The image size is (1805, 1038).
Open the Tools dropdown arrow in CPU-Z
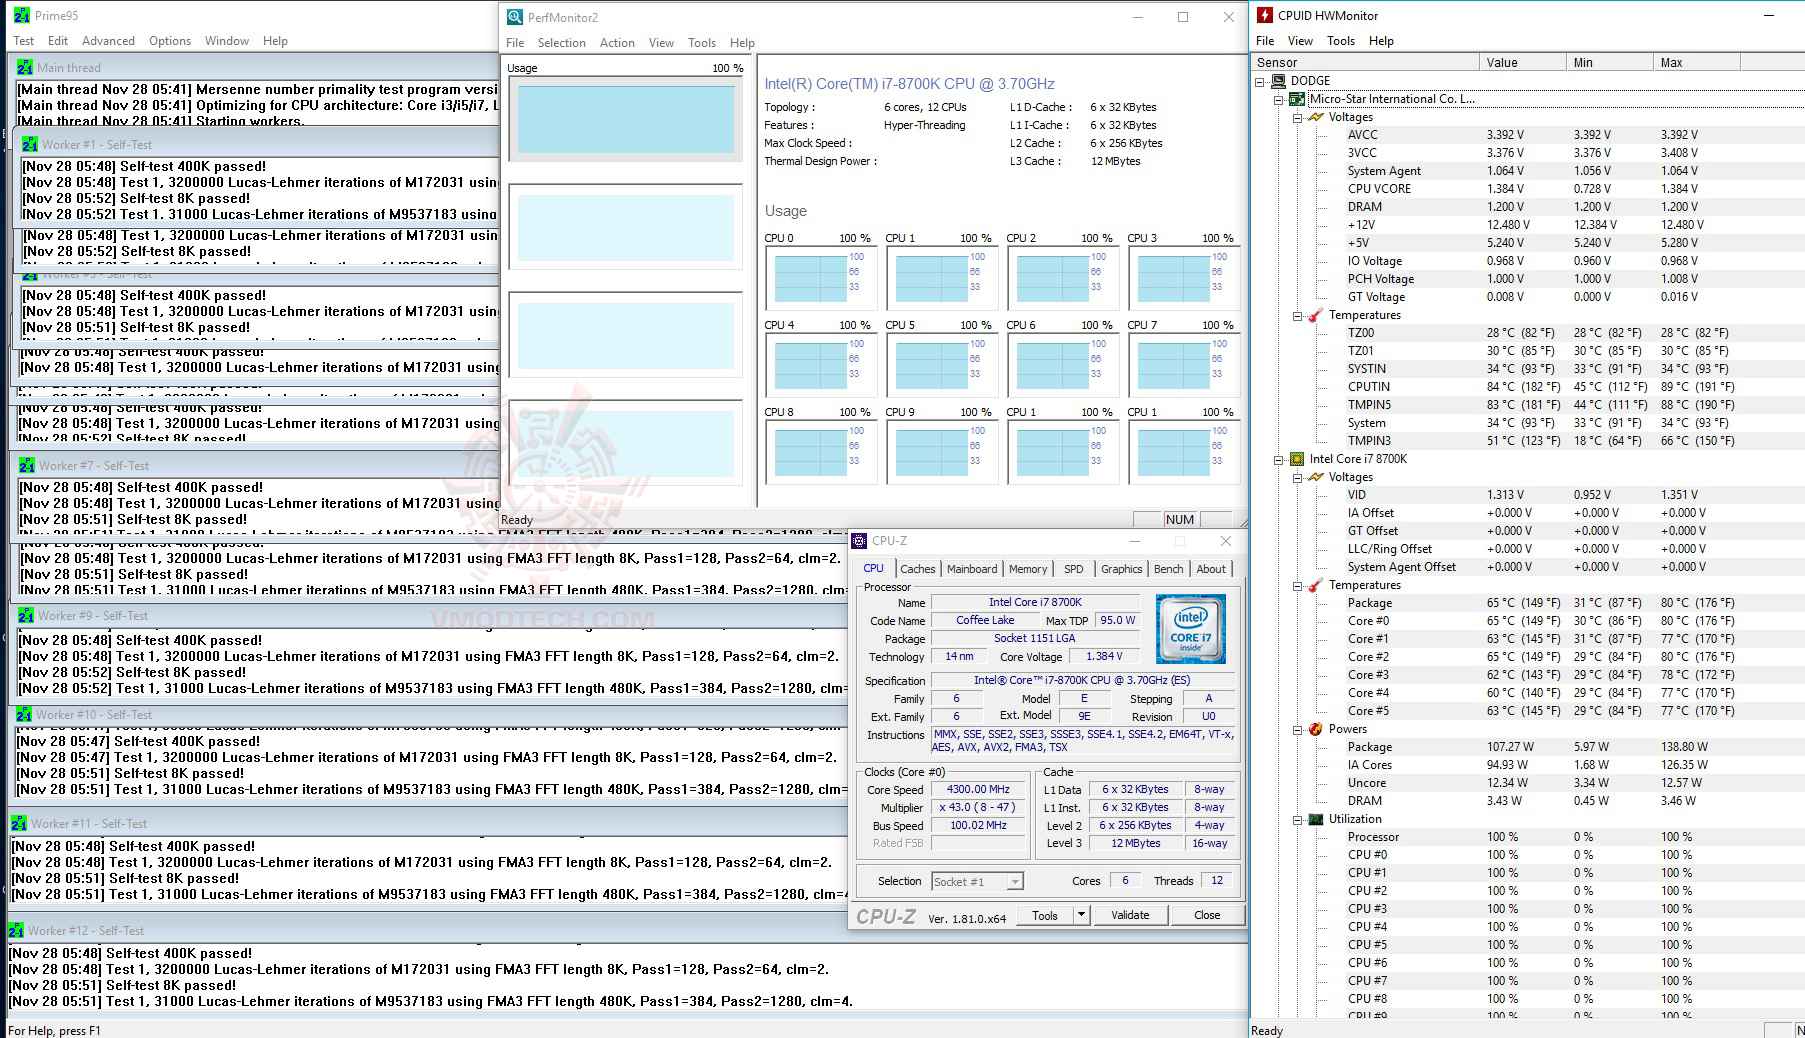tap(1080, 915)
